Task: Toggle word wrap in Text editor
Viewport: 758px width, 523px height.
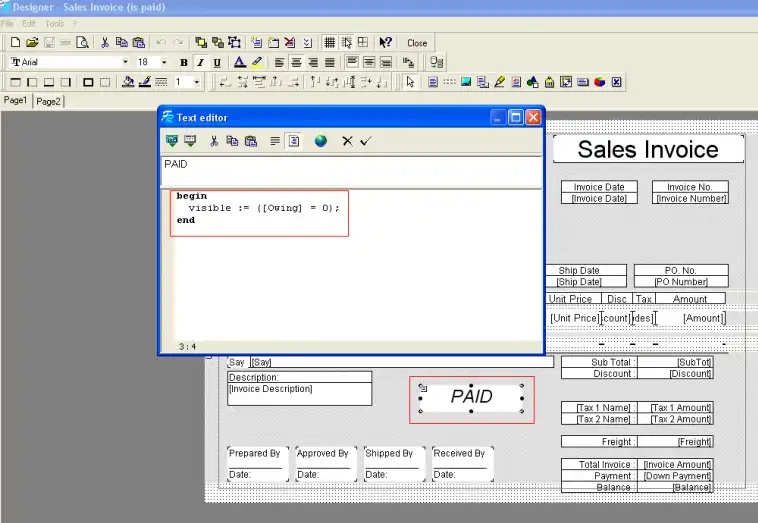Action: click(275, 141)
